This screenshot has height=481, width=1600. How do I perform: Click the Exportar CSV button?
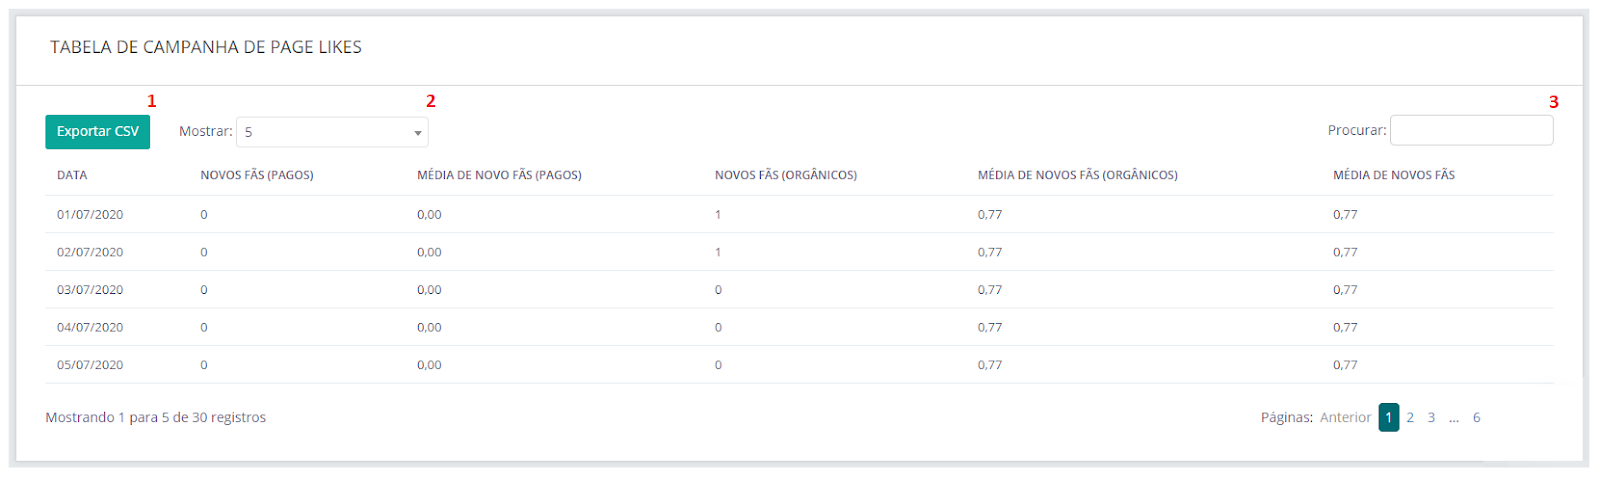coord(97,132)
